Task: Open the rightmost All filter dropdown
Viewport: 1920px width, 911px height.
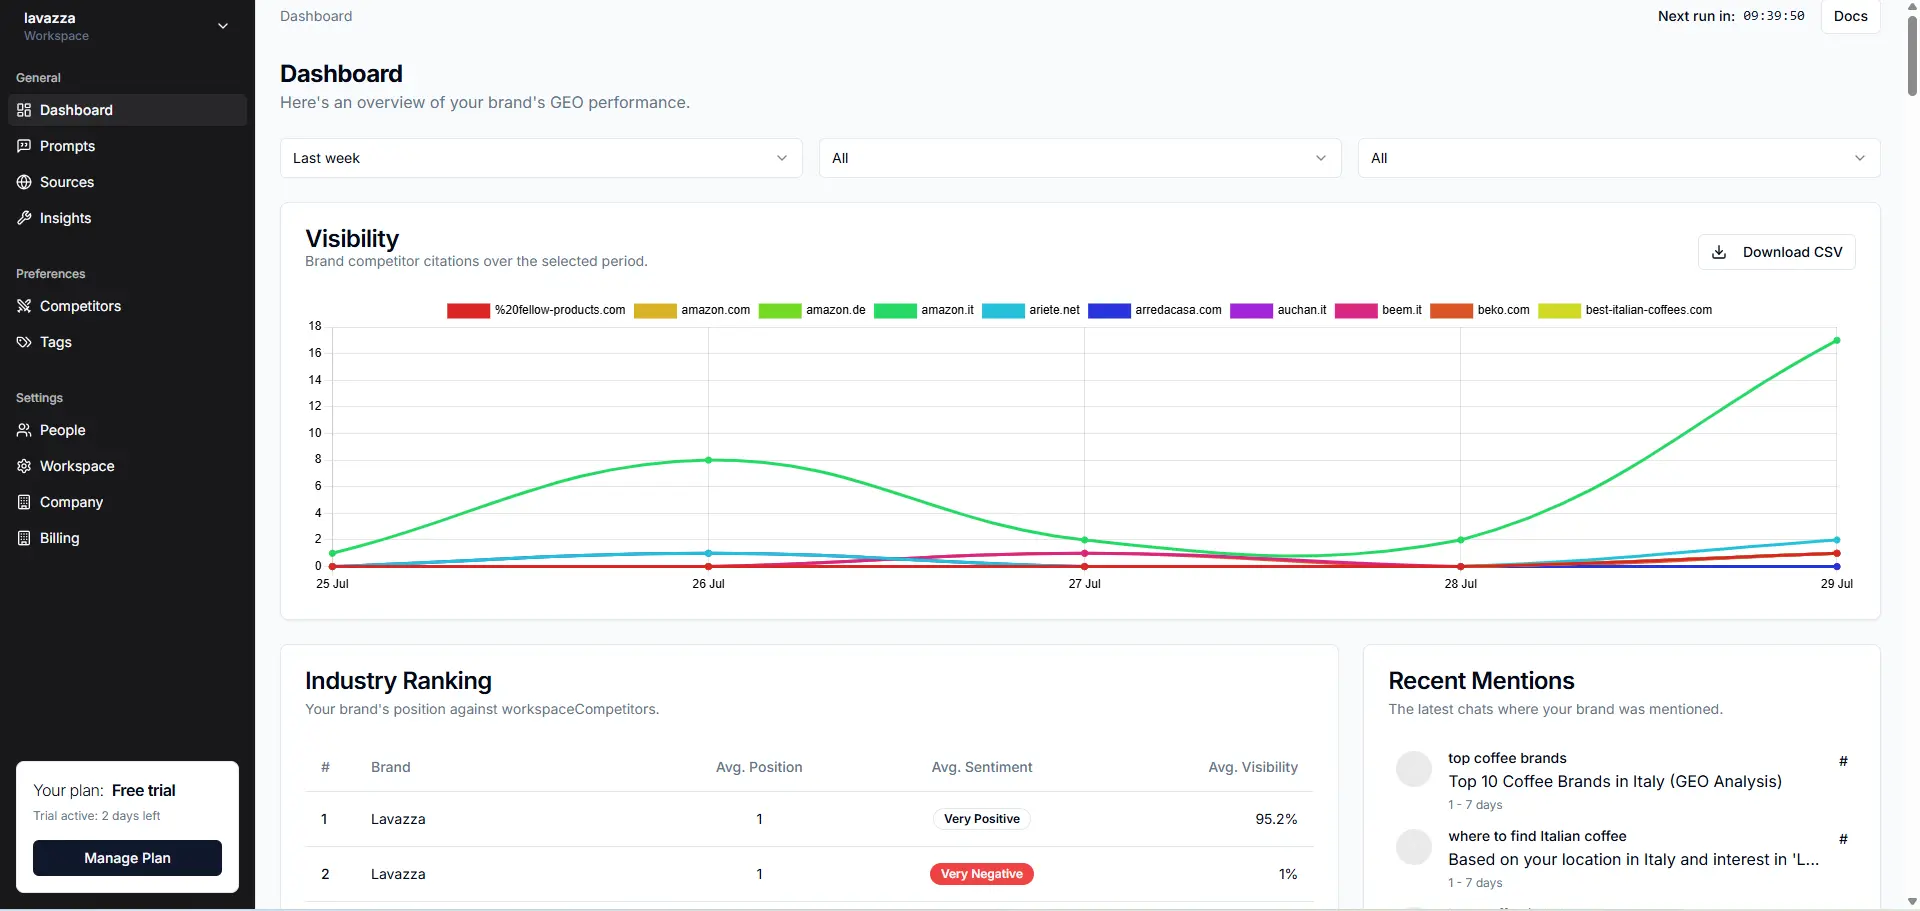Action: coord(1619,158)
